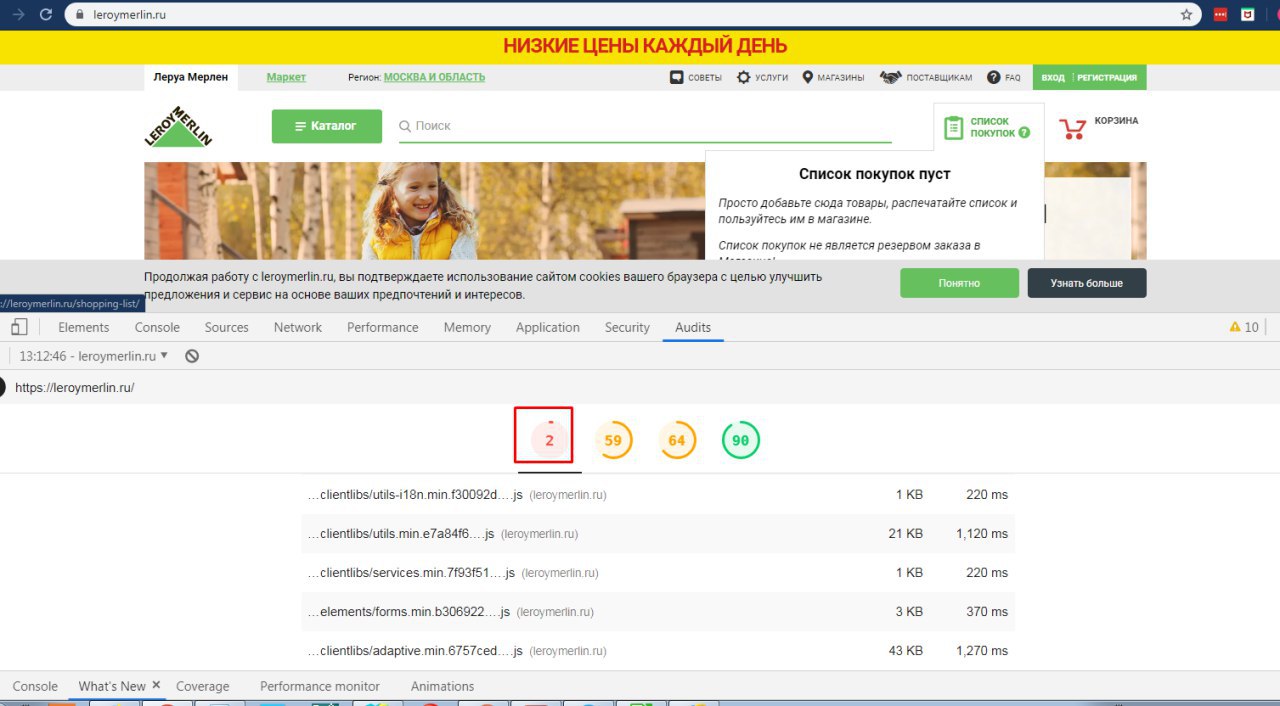The width and height of the screenshot is (1280, 706).
Task: Jump to the score 64 gauge
Action: click(677, 440)
